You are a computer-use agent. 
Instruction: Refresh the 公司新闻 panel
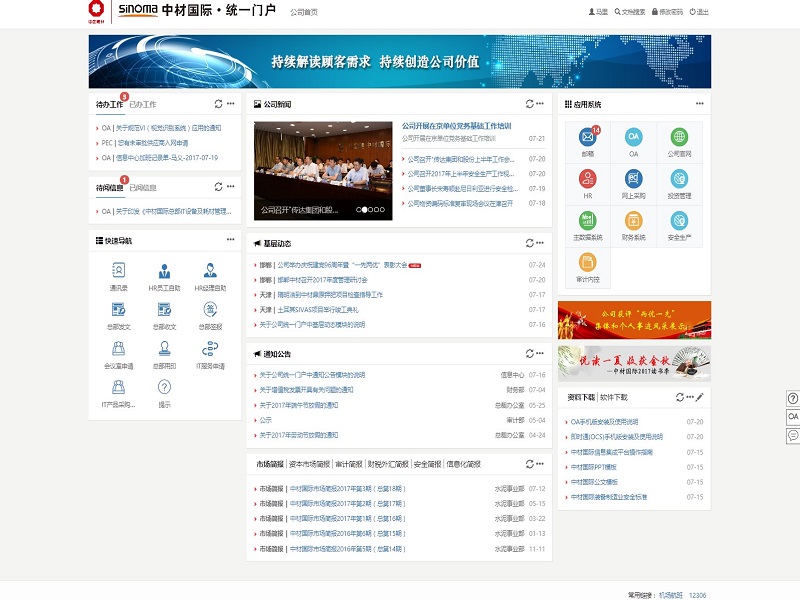(529, 104)
